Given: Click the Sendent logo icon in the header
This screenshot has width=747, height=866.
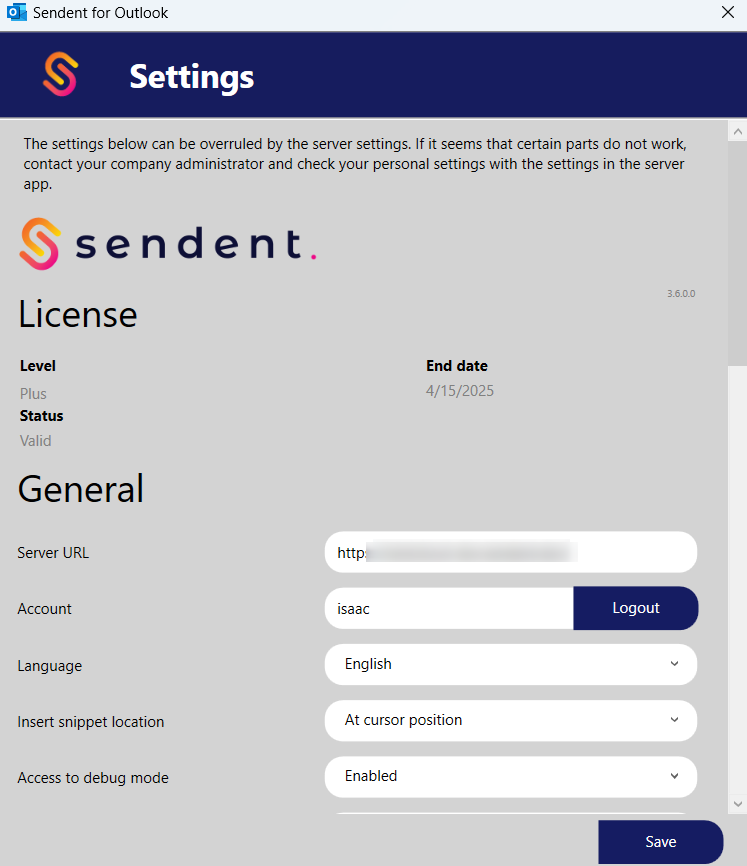Looking at the screenshot, I should (61, 75).
